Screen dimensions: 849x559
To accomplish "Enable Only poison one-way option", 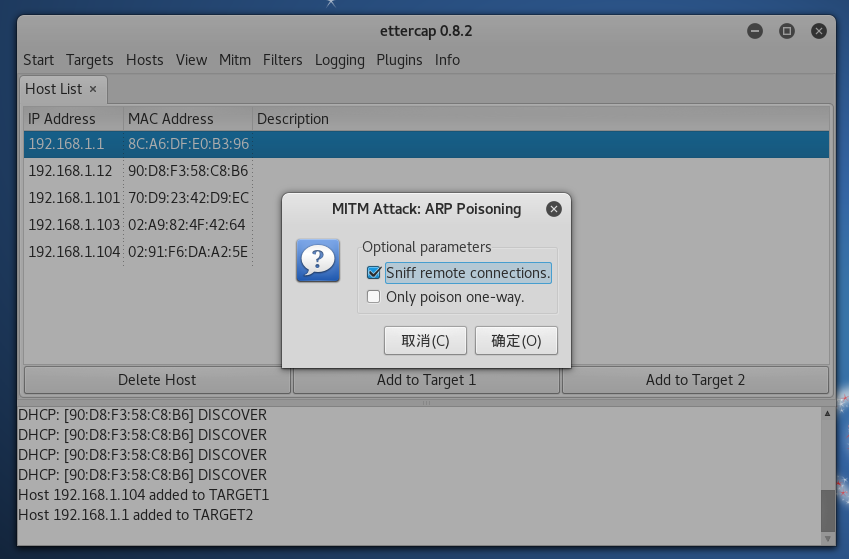I will click(374, 296).
